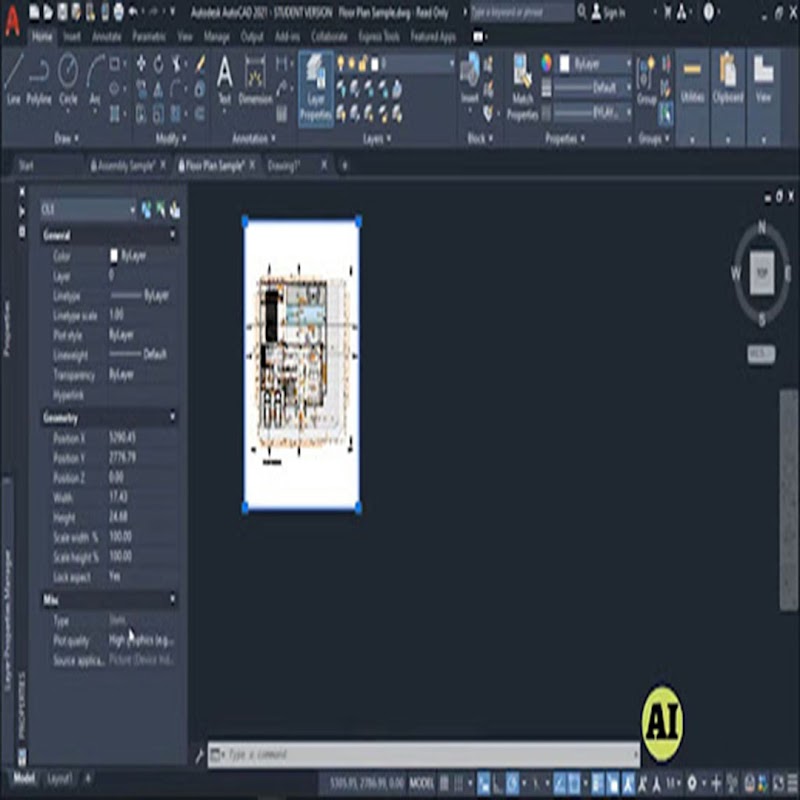Collapse the Geometry section in Properties palette
Screen dimensions: 800x800
click(x=172, y=417)
